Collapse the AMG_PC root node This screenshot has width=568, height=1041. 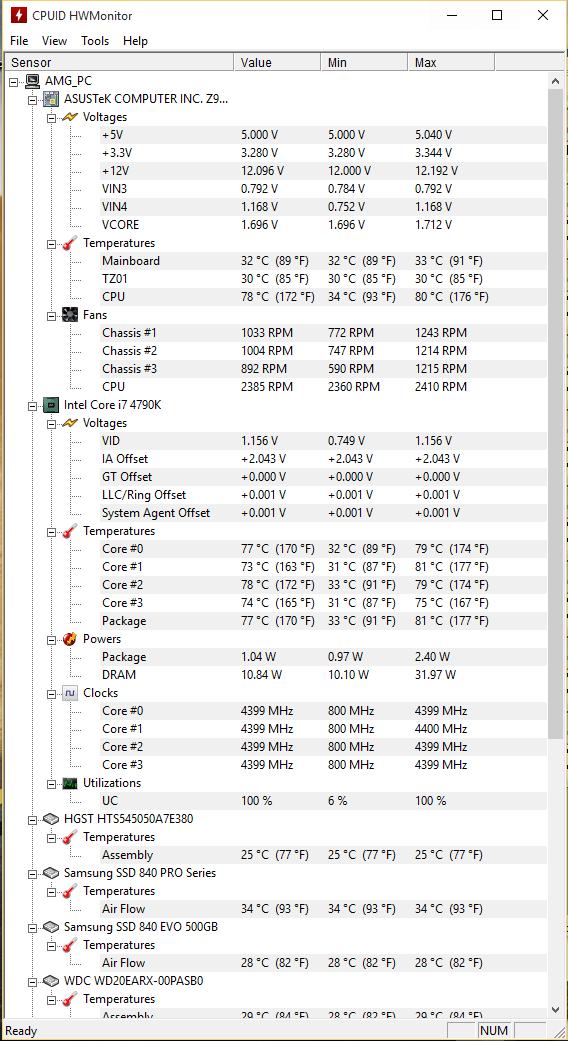[x=14, y=82]
